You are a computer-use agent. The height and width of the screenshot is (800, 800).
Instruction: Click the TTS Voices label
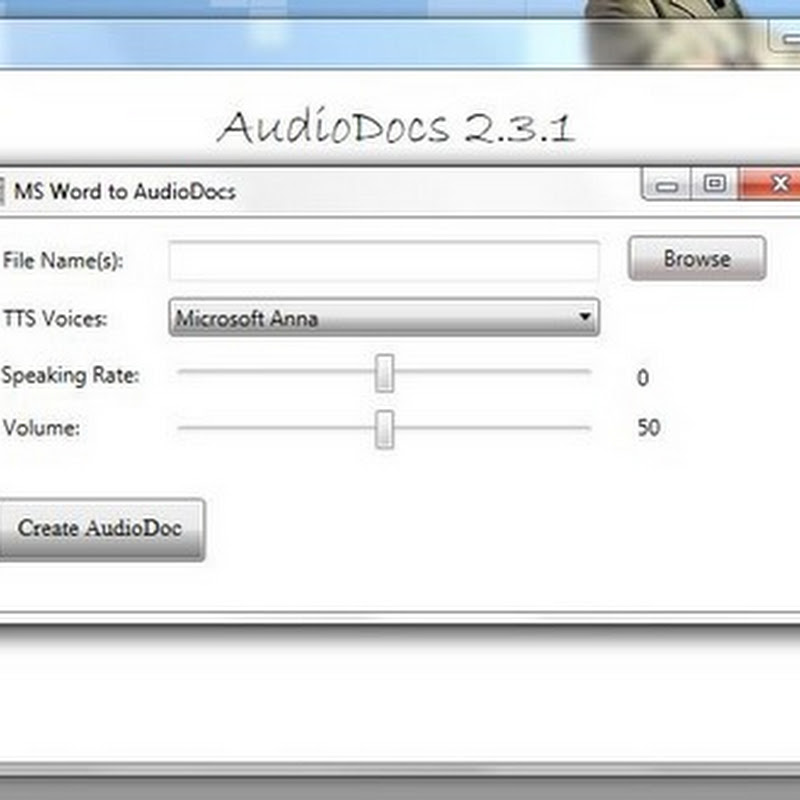click(55, 318)
